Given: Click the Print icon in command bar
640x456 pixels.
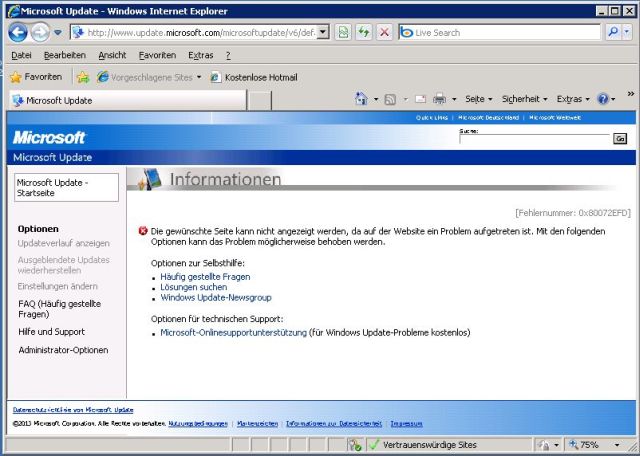Looking at the screenshot, I should [x=439, y=100].
